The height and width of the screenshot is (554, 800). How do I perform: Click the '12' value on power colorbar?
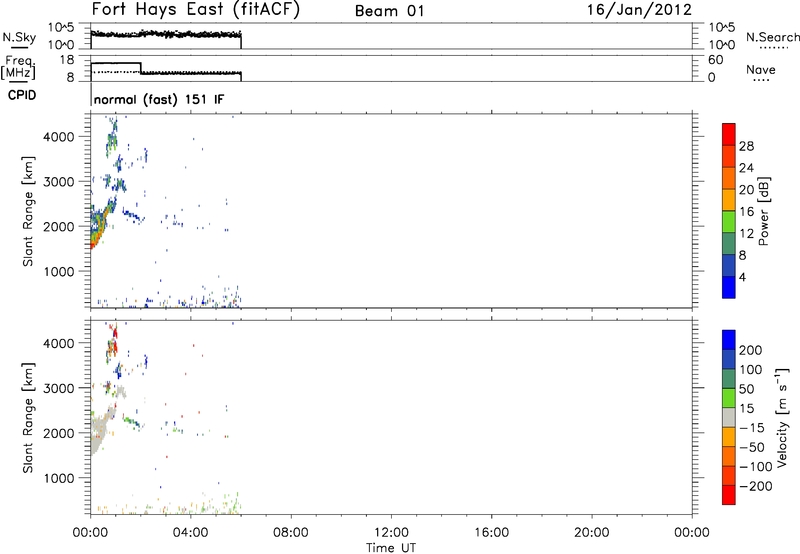tap(746, 234)
